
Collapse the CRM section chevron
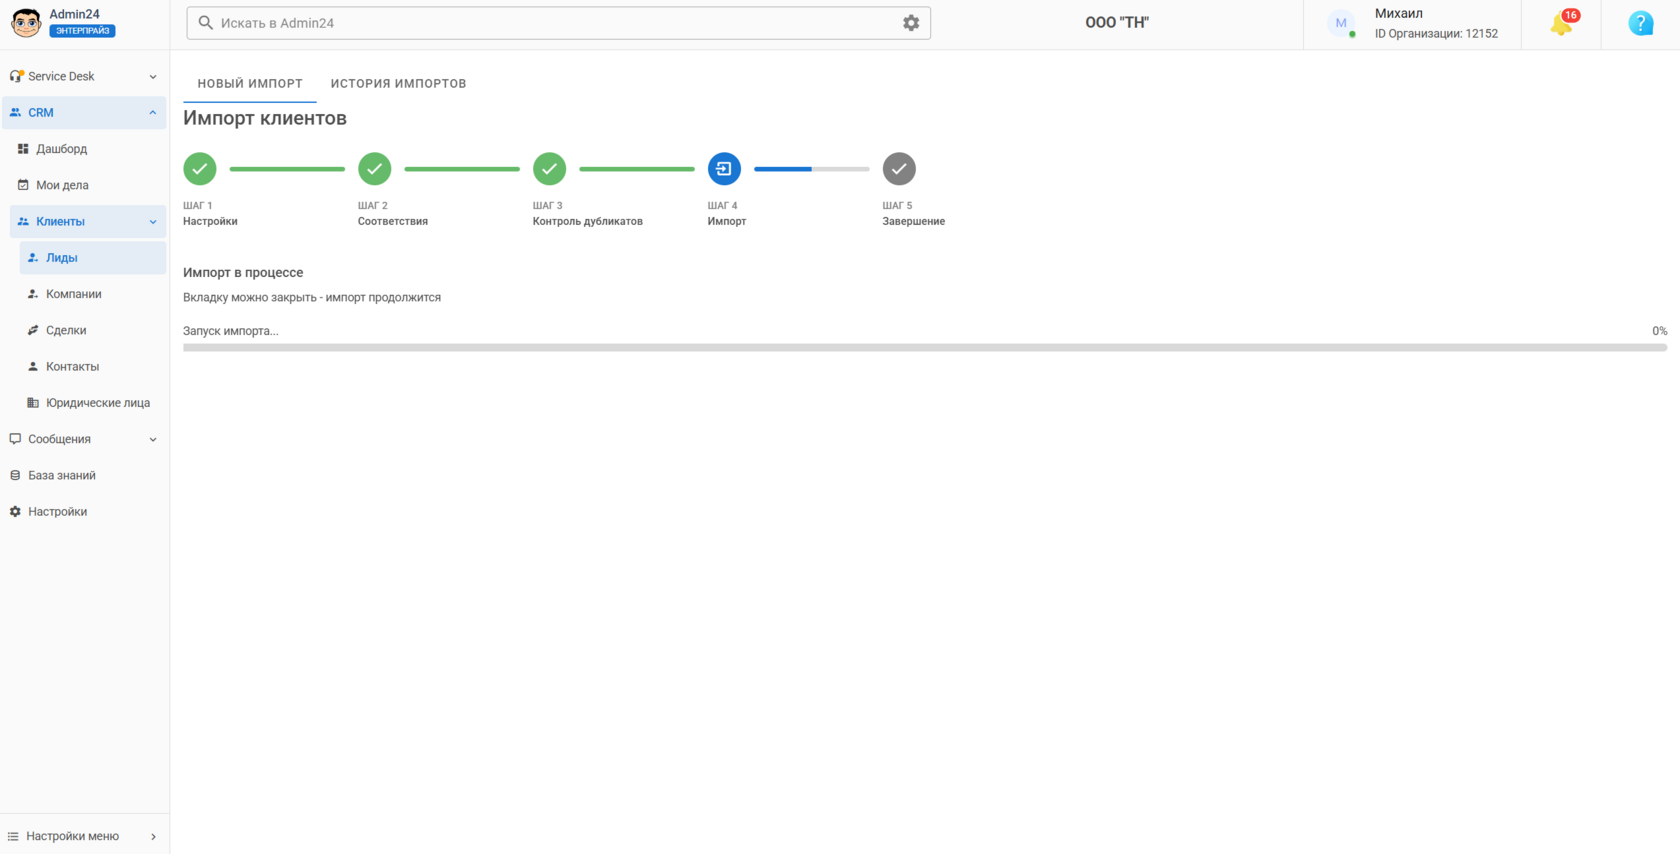pos(153,113)
